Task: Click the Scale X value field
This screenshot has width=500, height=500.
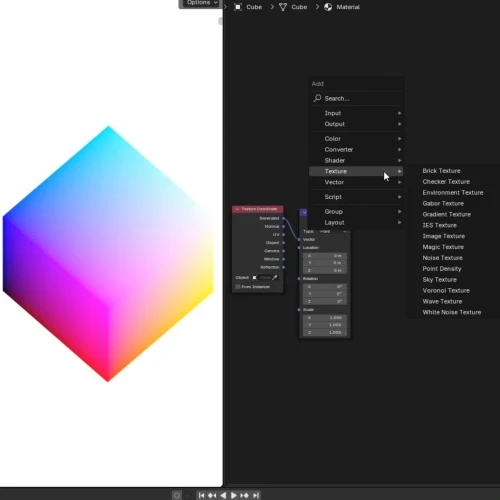Action: point(325,318)
